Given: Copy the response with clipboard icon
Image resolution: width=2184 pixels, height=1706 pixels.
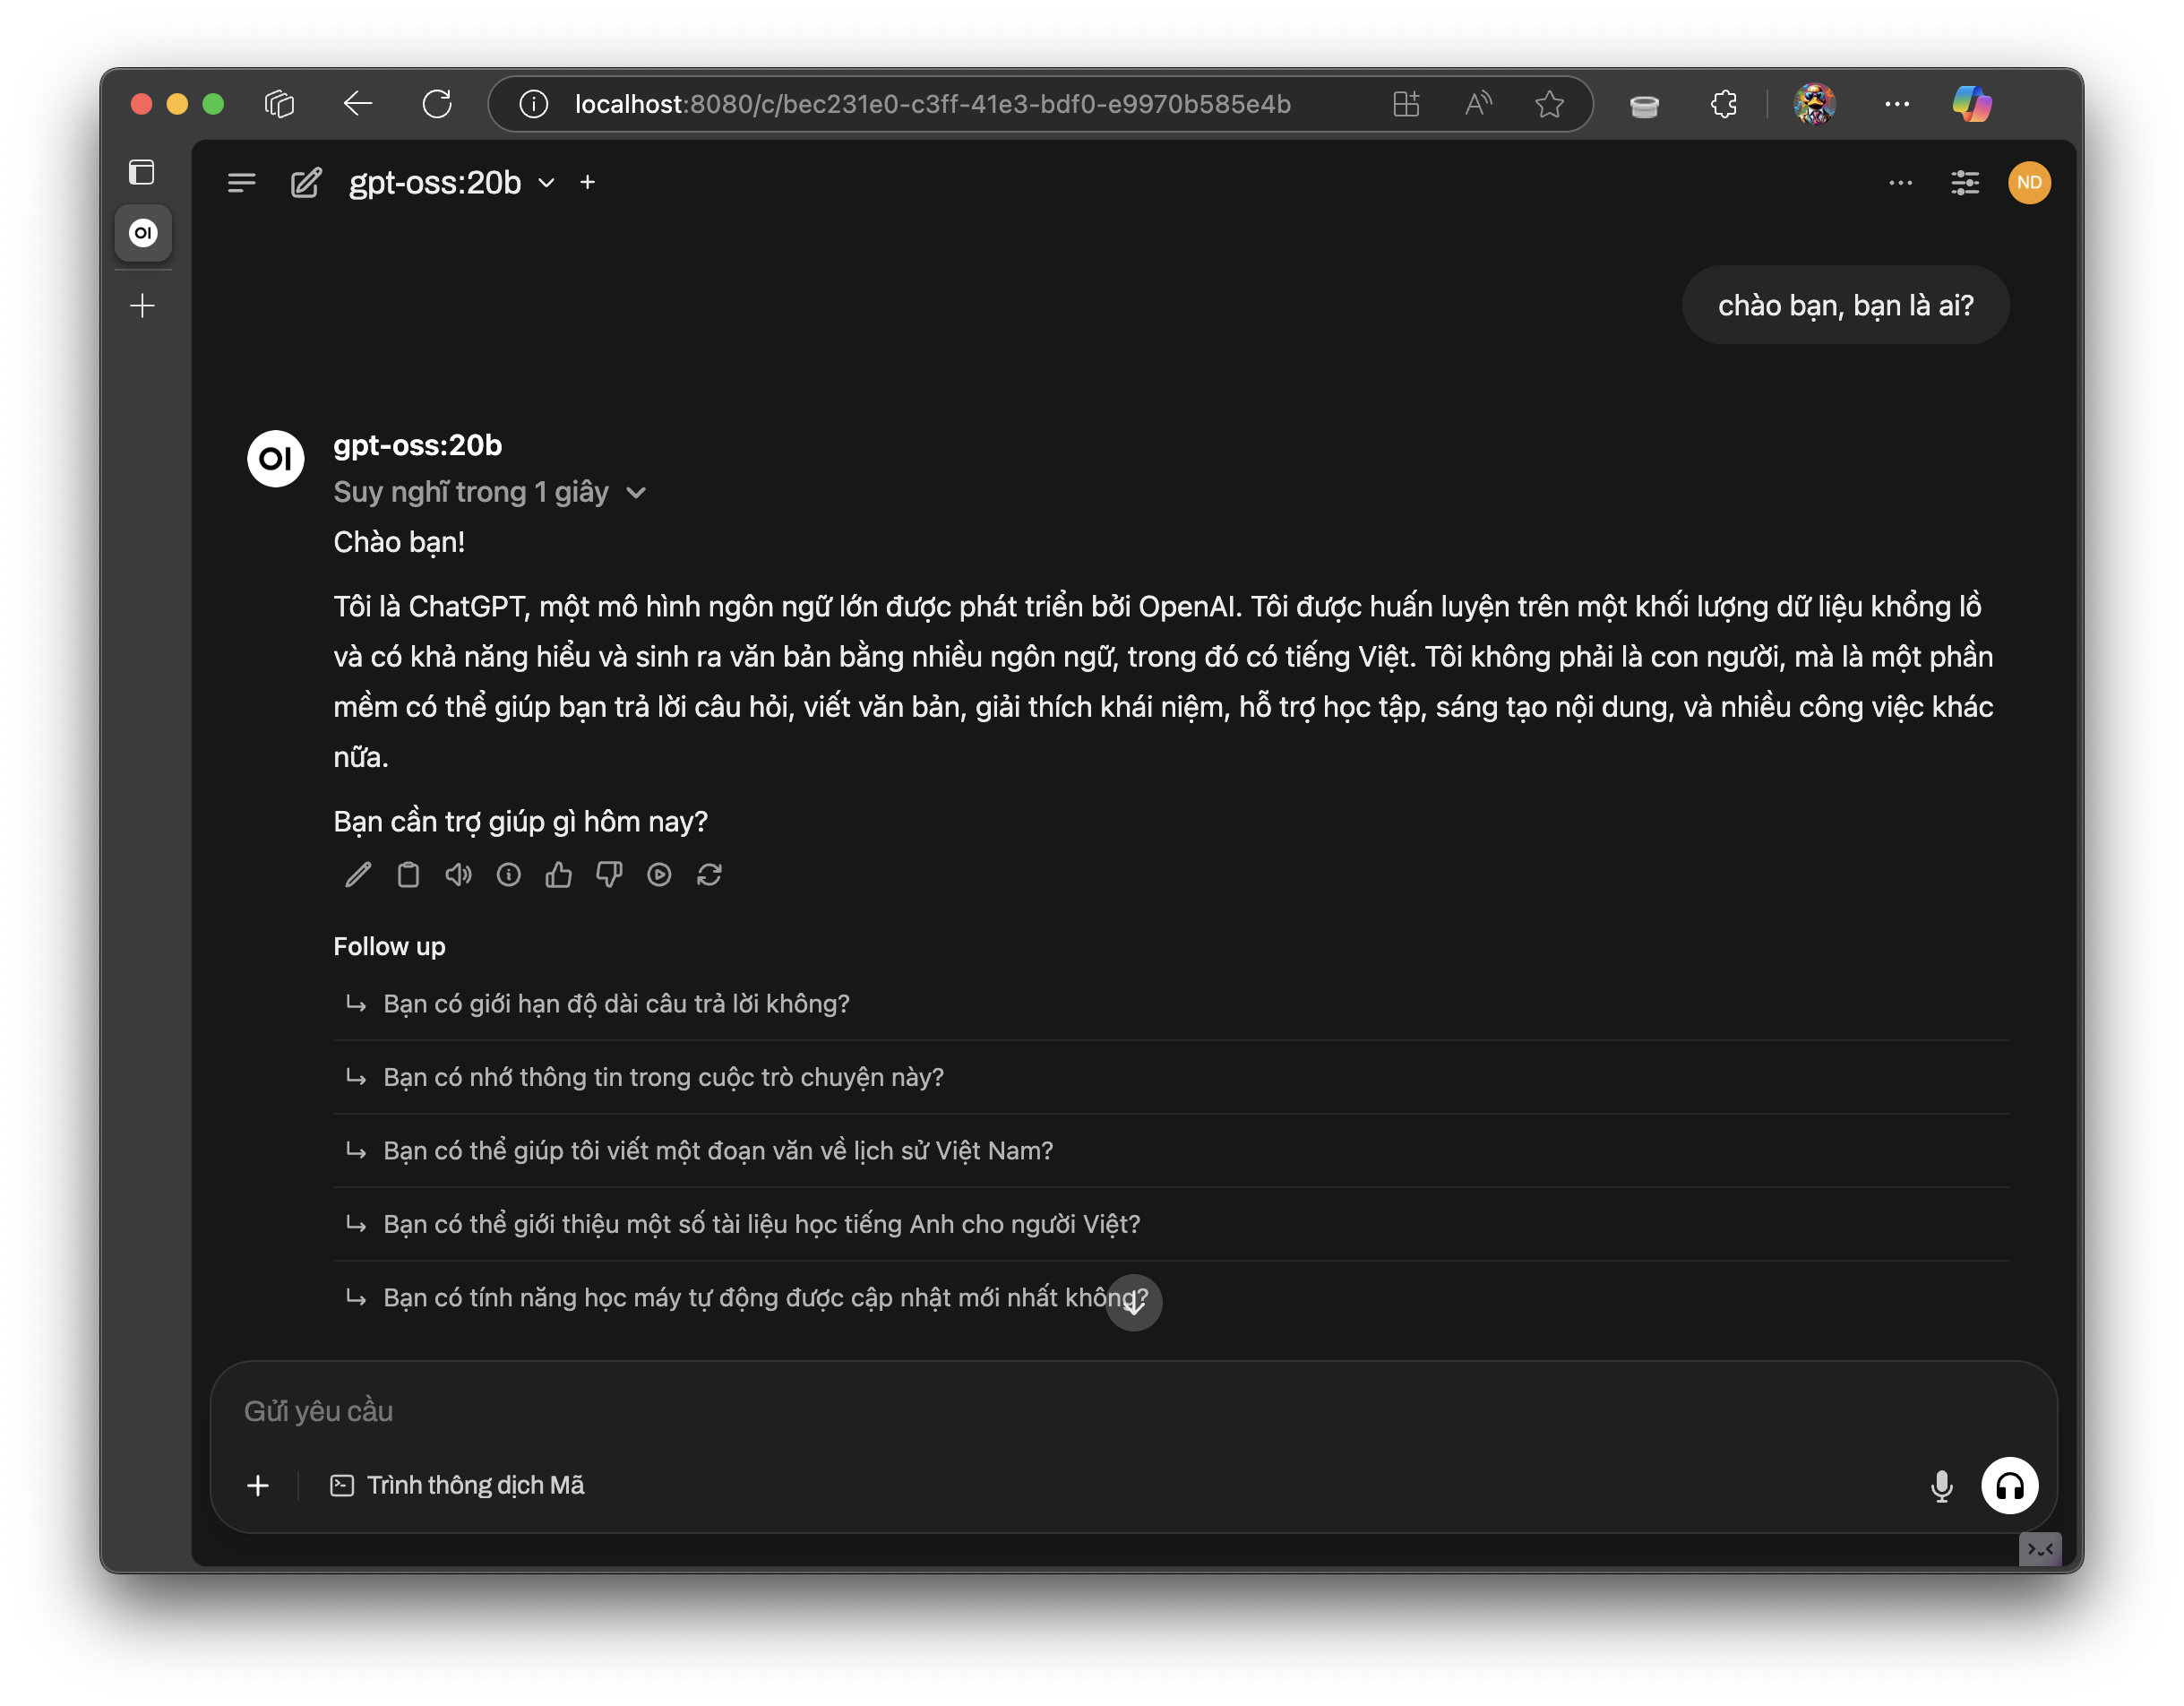Looking at the screenshot, I should tap(408, 875).
